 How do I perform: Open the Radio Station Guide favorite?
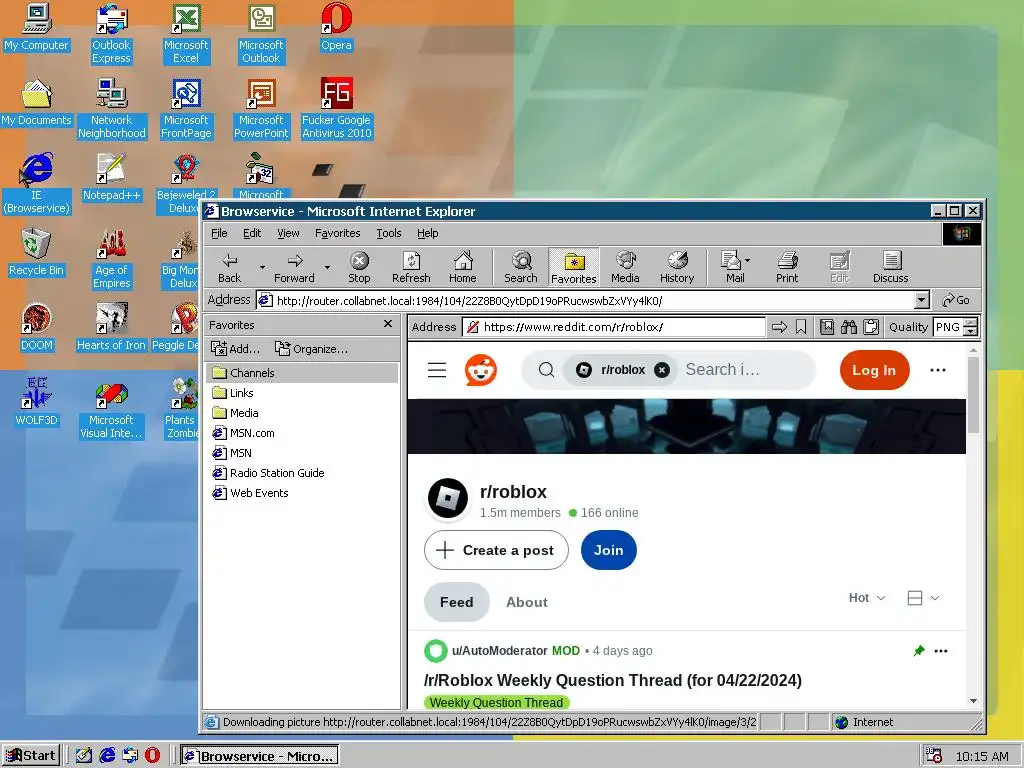click(268, 473)
